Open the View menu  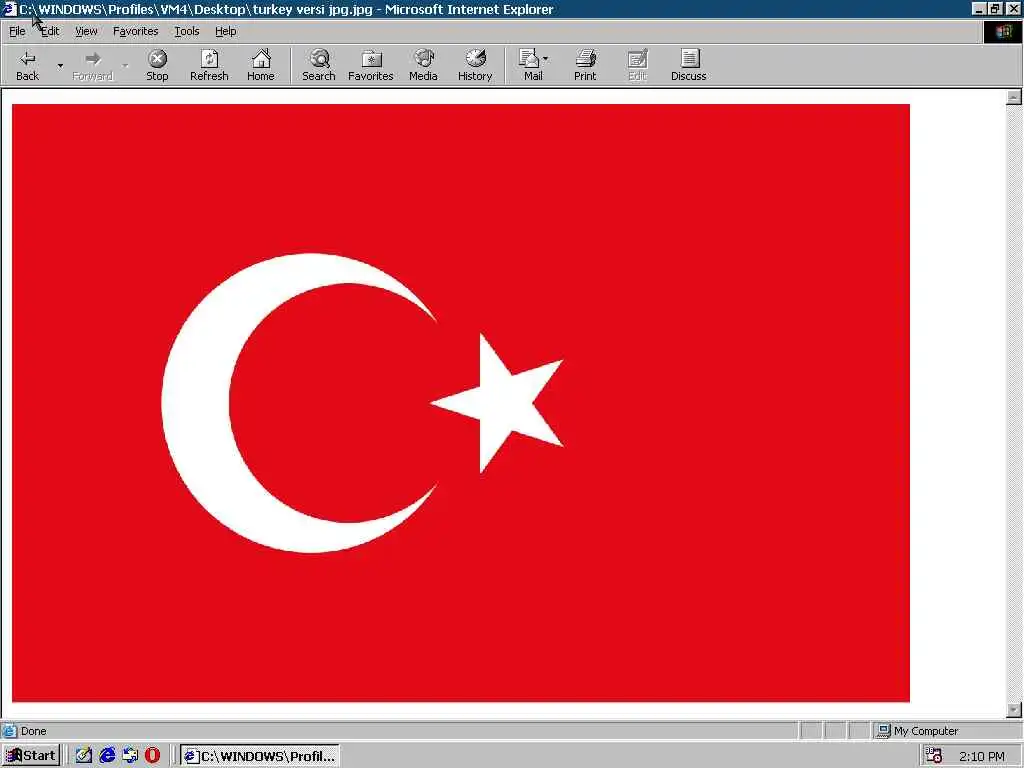pyautogui.click(x=86, y=31)
